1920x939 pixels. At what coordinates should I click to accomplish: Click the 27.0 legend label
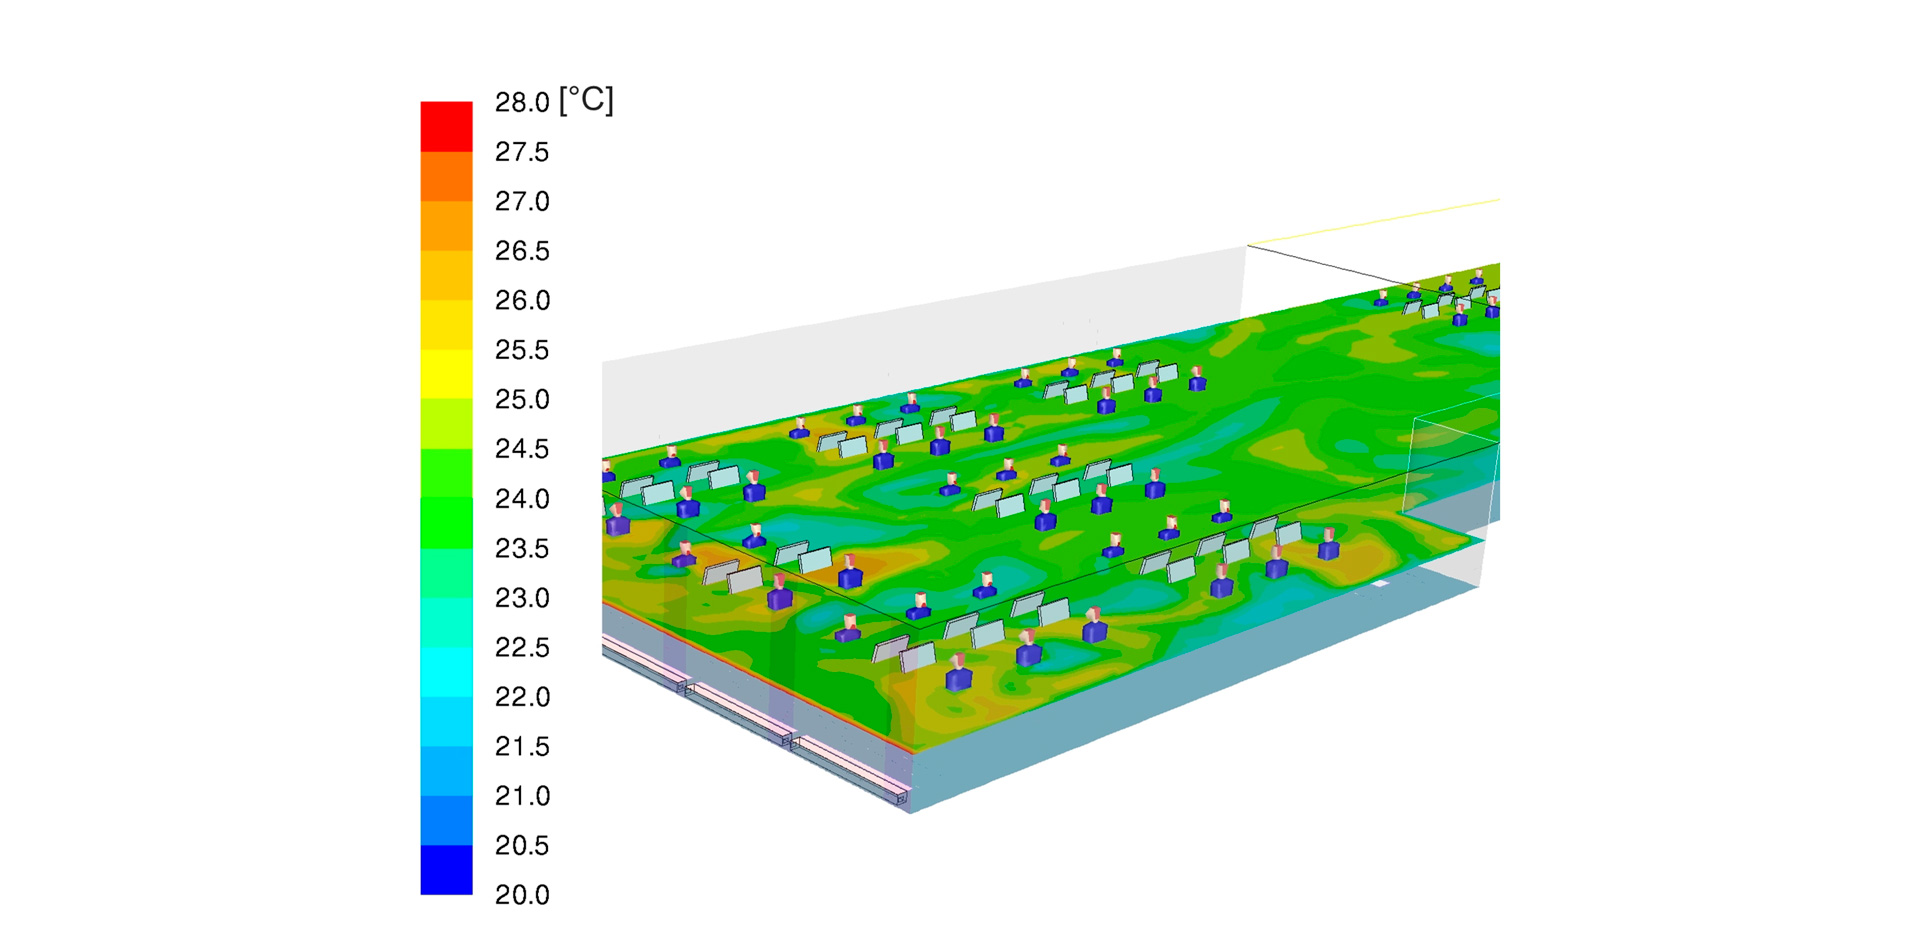coord(522,202)
